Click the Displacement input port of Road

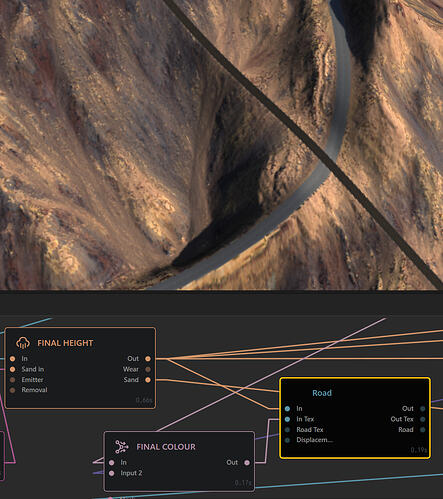287,440
